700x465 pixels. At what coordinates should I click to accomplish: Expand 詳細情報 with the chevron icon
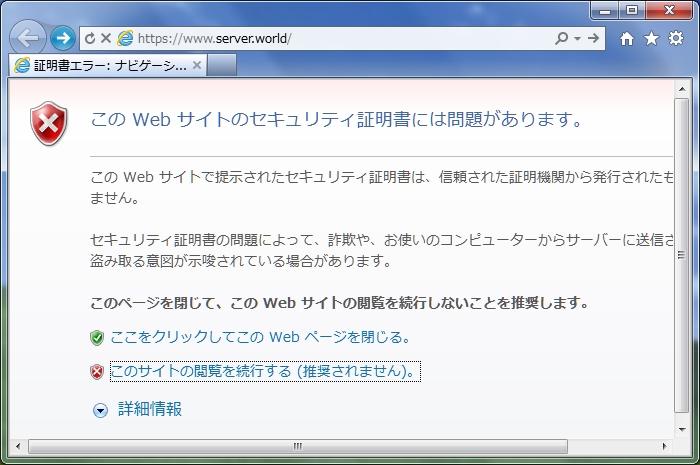point(100,410)
